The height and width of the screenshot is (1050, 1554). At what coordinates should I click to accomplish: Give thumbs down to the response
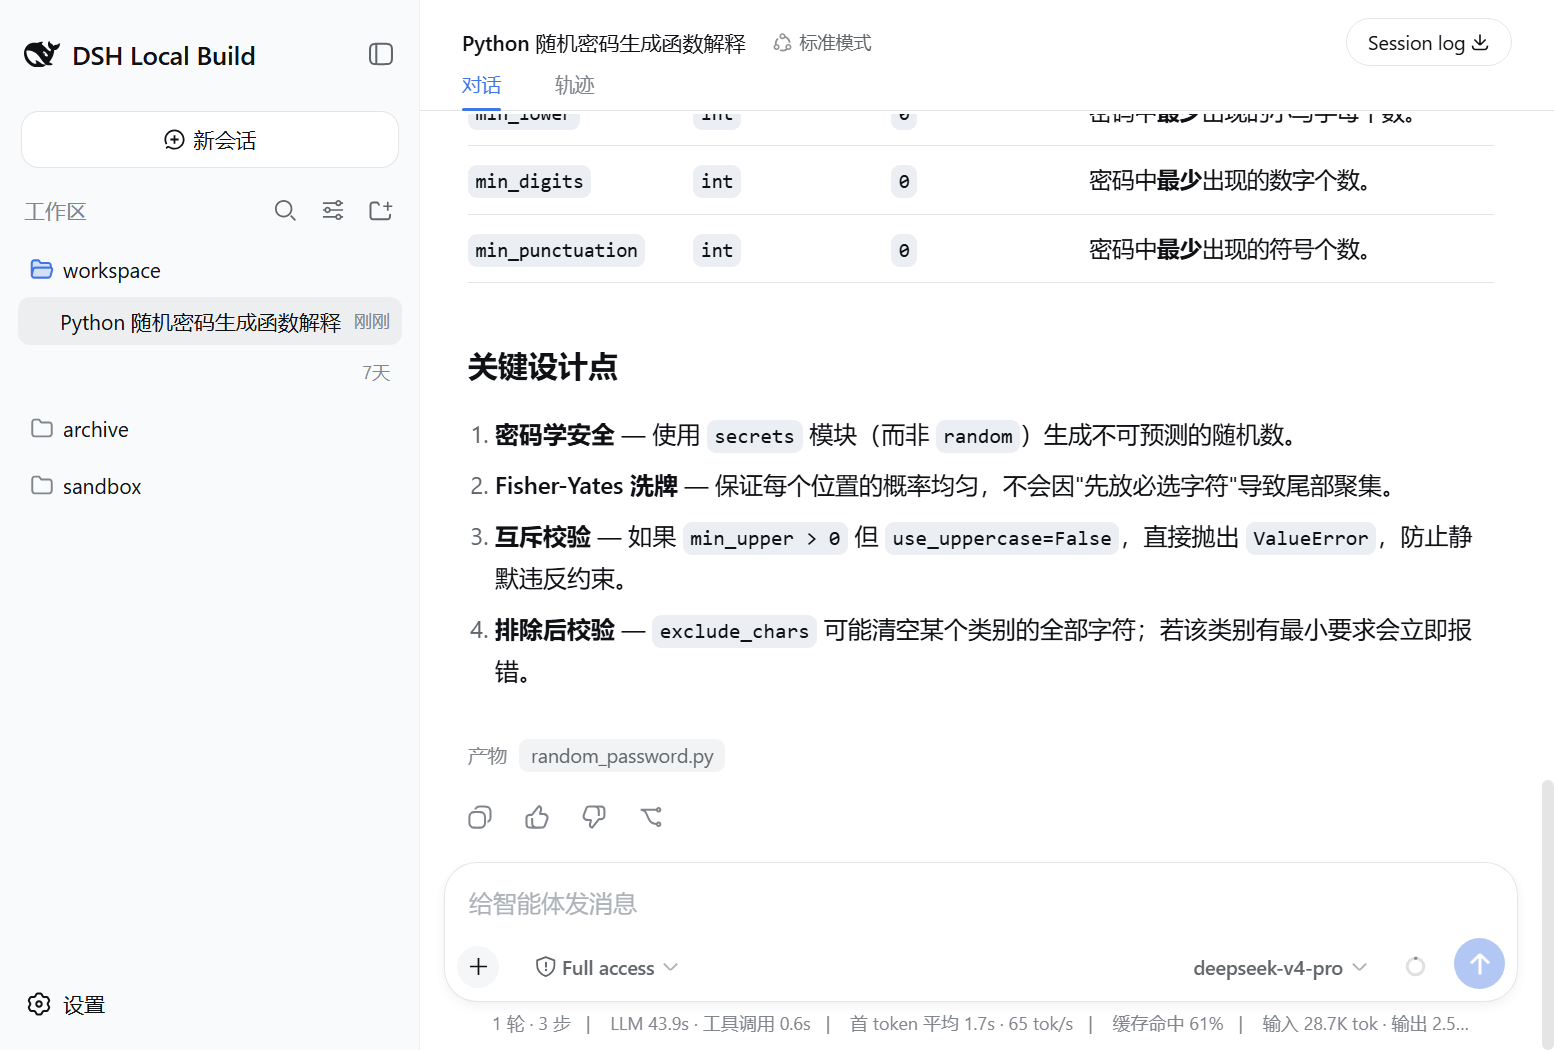pos(594,817)
